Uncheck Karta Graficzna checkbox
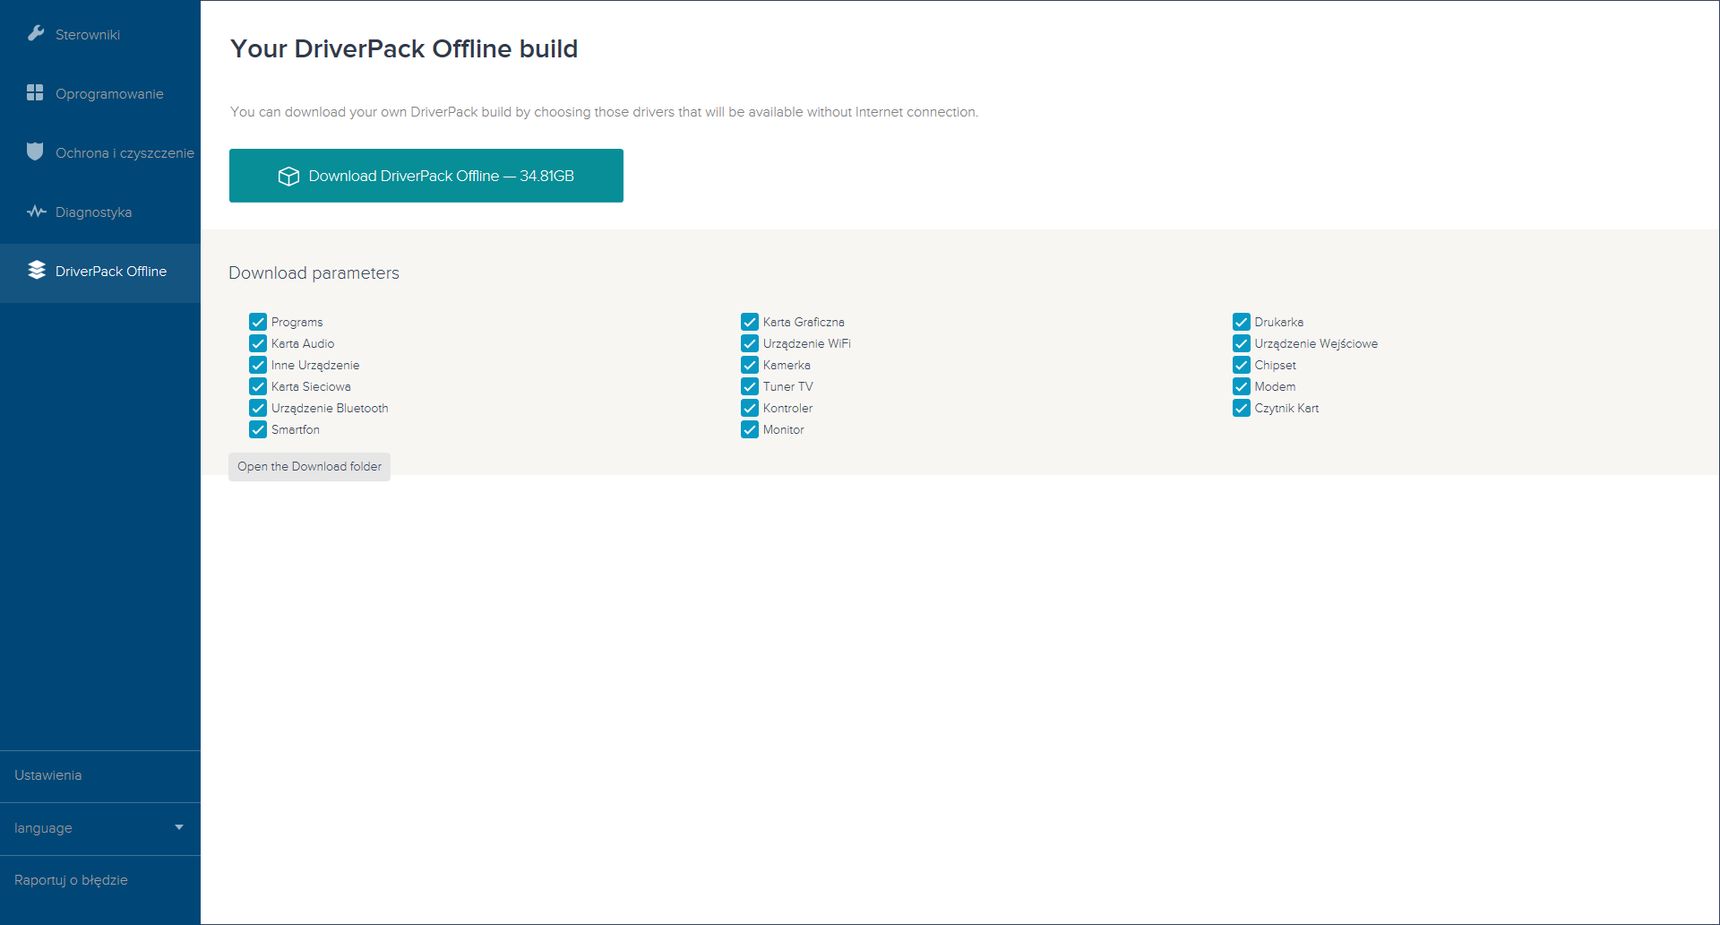Viewport: 1720px width, 925px height. pos(750,322)
